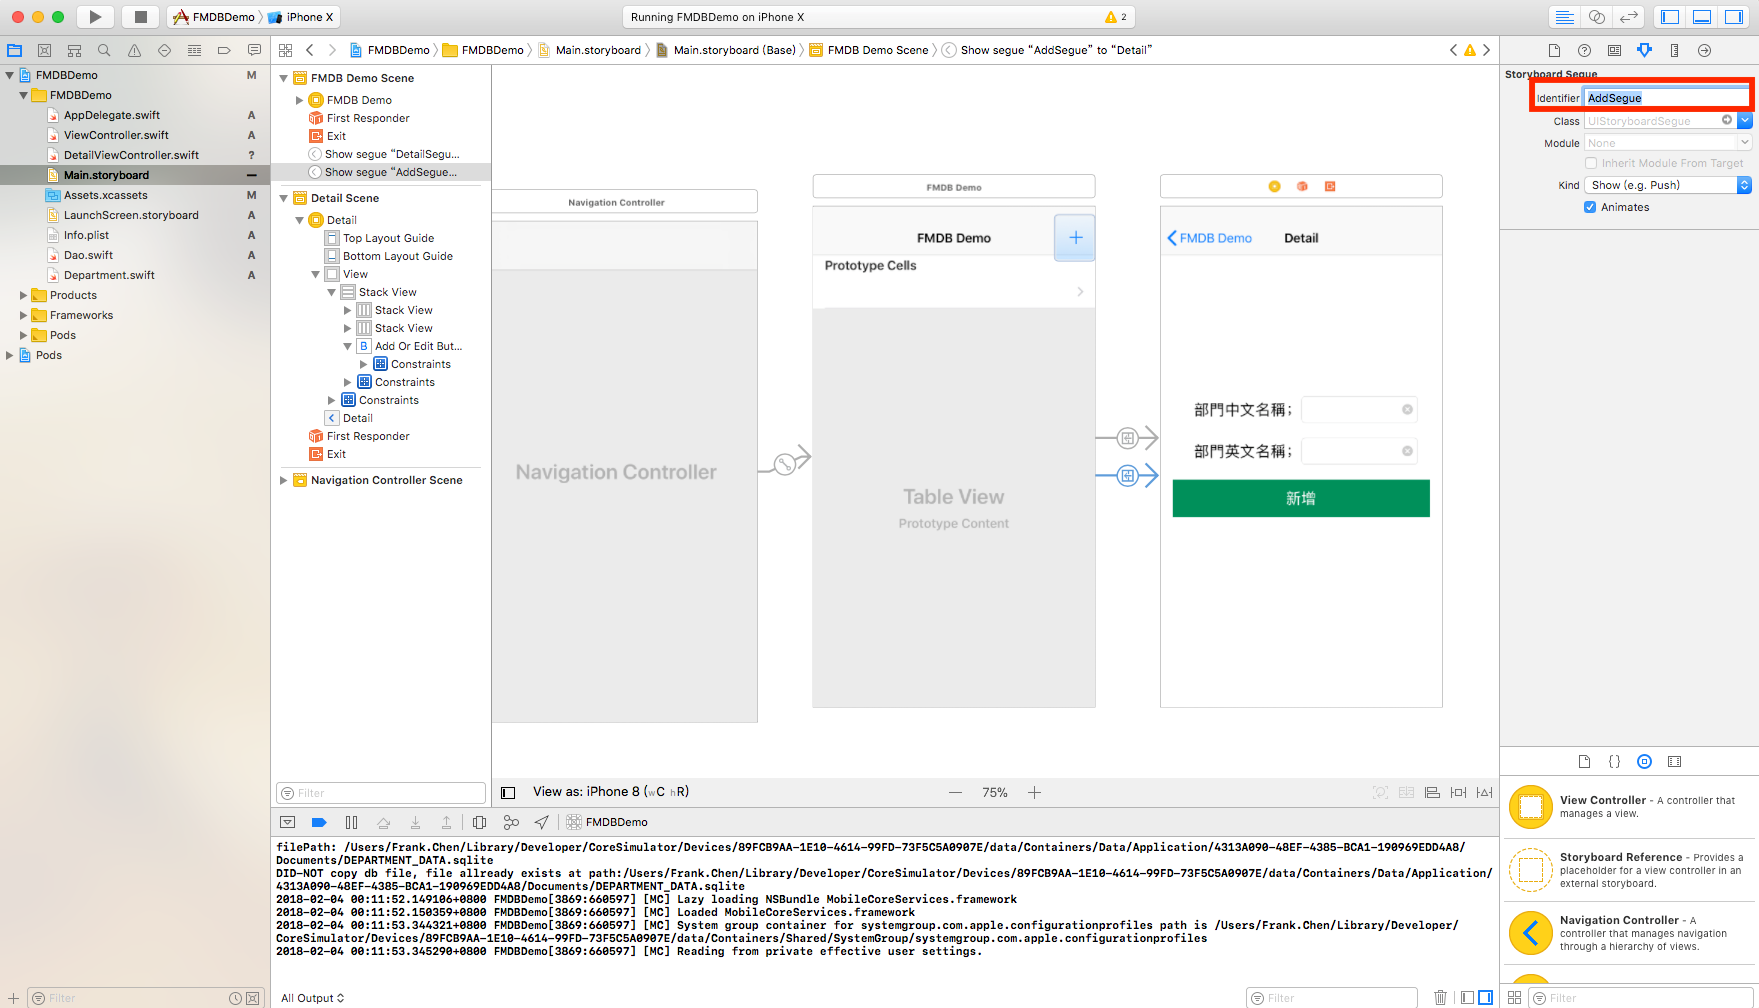Open the debug navigator

pyautogui.click(x=194, y=50)
